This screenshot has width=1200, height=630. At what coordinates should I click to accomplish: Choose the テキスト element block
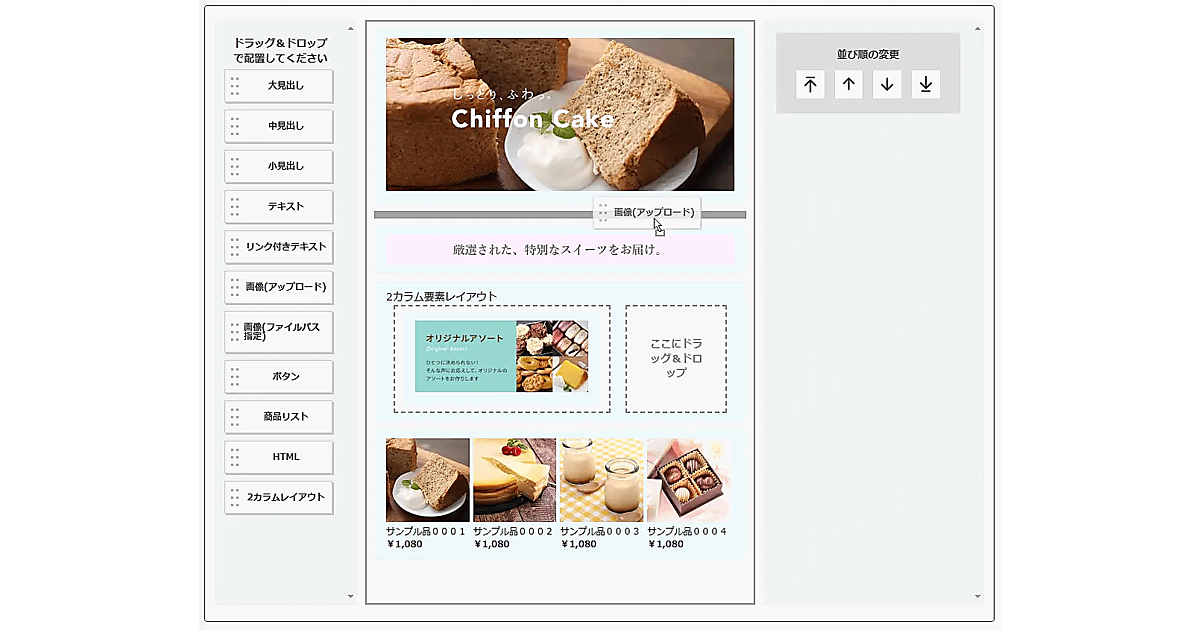279,206
